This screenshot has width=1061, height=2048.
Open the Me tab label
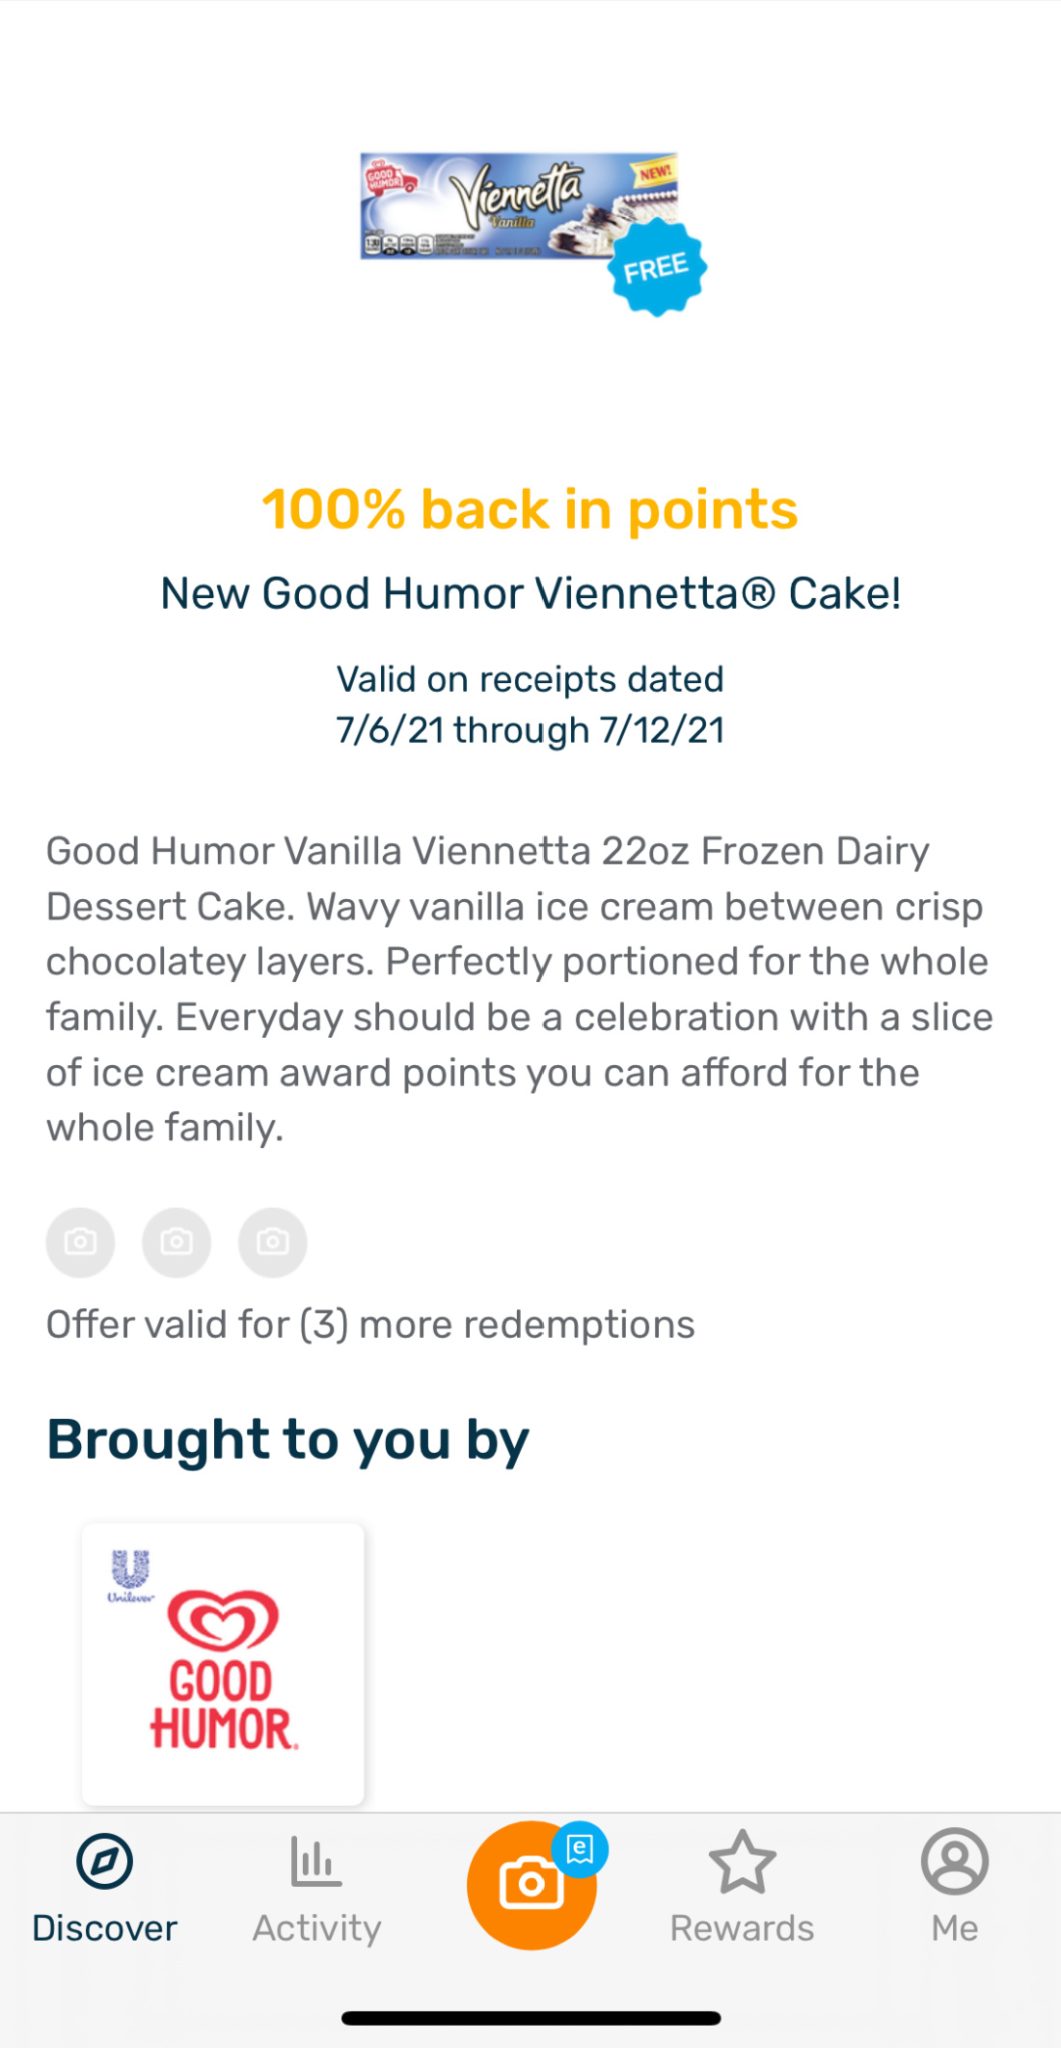click(954, 1928)
